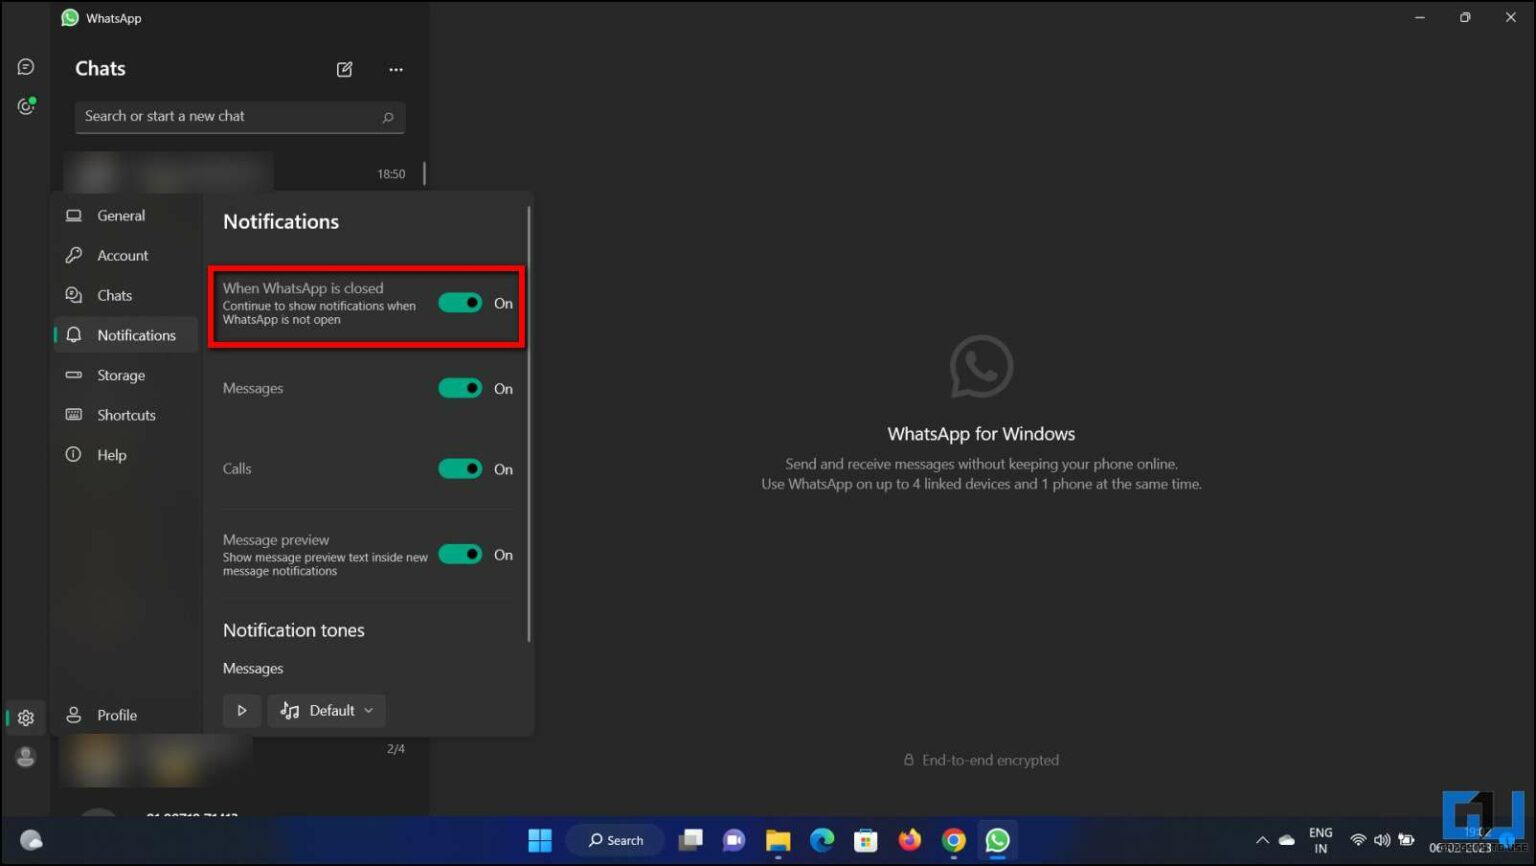The width and height of the screenshot is (1536, 866).
Task: Open the Default notification tone dropdown
Action: [x=327, y=710]
